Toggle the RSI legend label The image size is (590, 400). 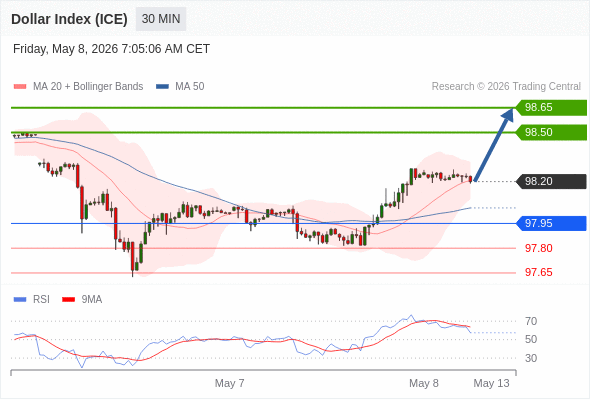click(x=41, y=300)
